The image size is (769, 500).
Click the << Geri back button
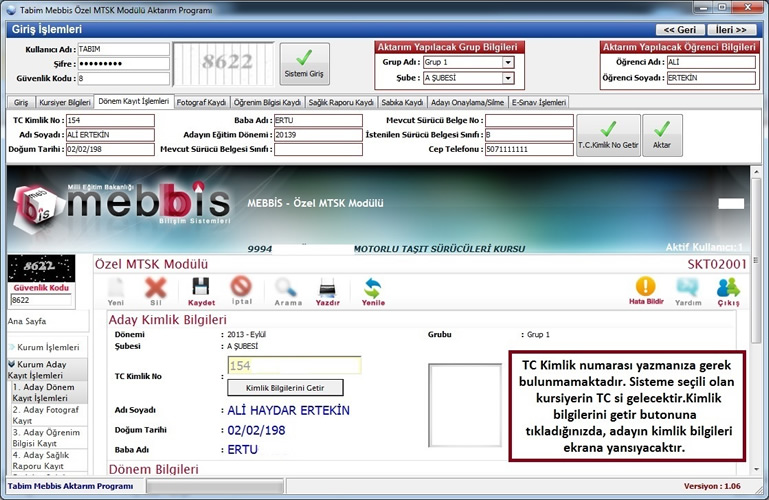(x=680, y=30)
